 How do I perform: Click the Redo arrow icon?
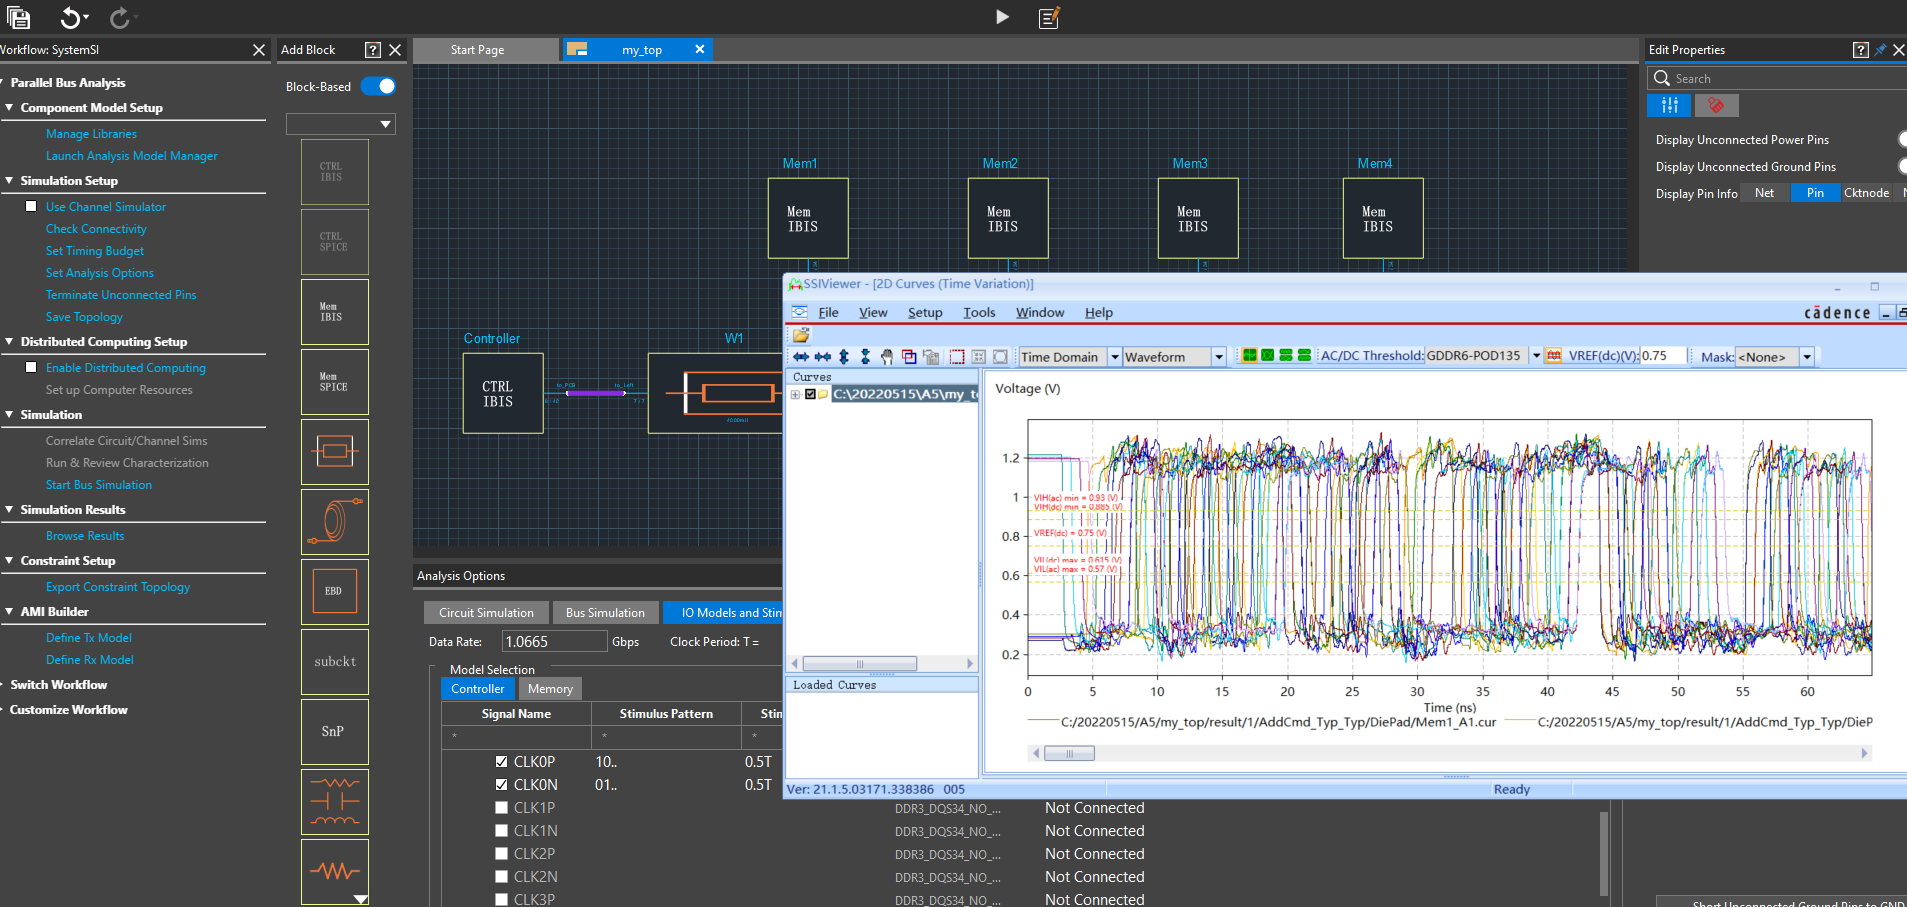[119, 17]
